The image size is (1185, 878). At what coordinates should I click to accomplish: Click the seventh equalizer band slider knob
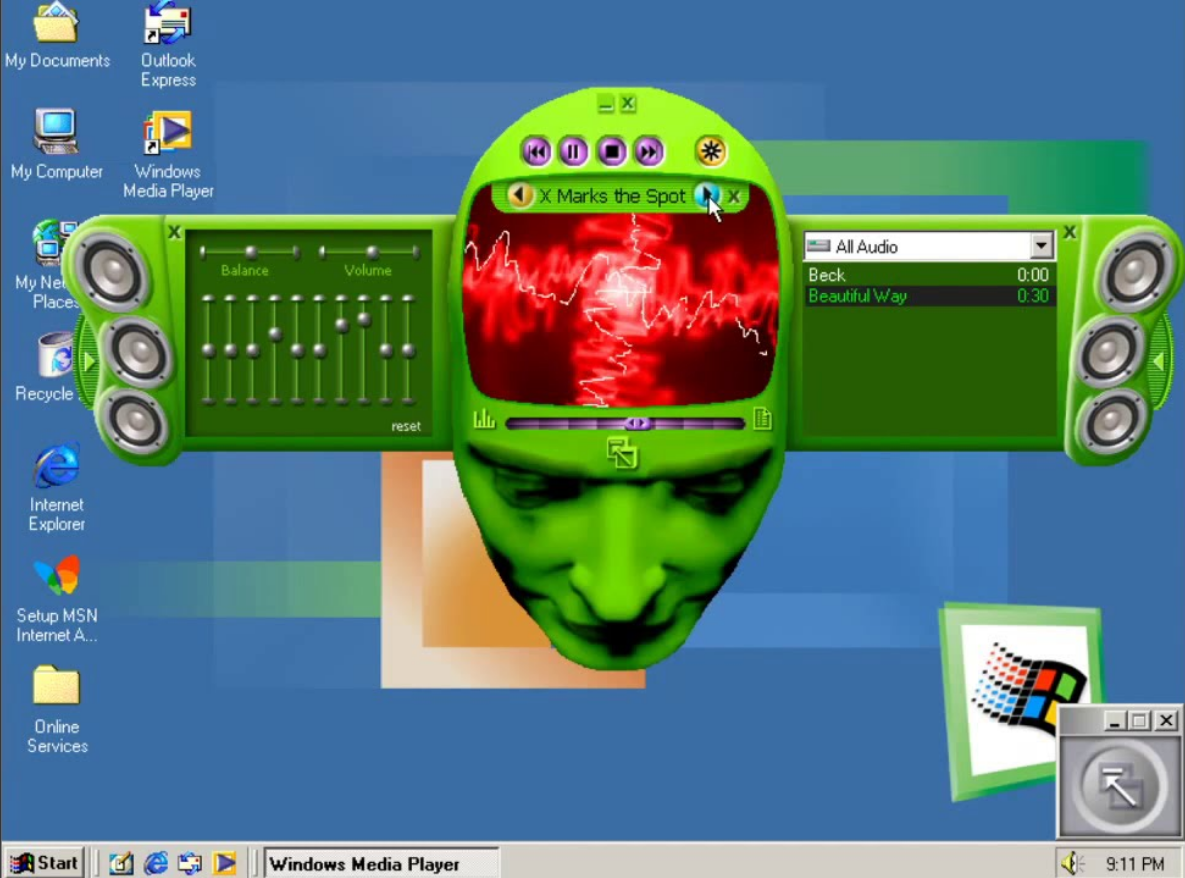pos(342,325)
